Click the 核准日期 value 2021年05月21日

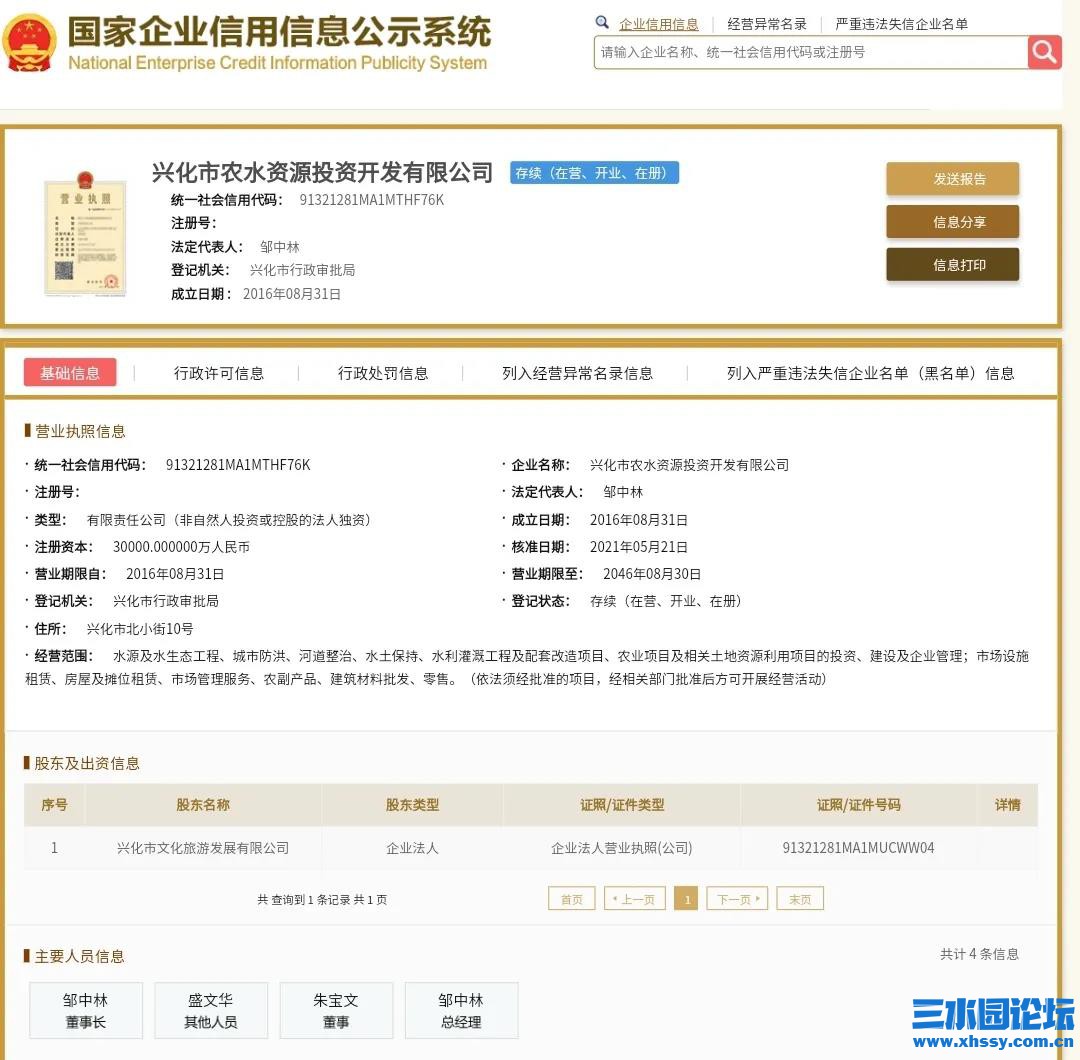638,547
